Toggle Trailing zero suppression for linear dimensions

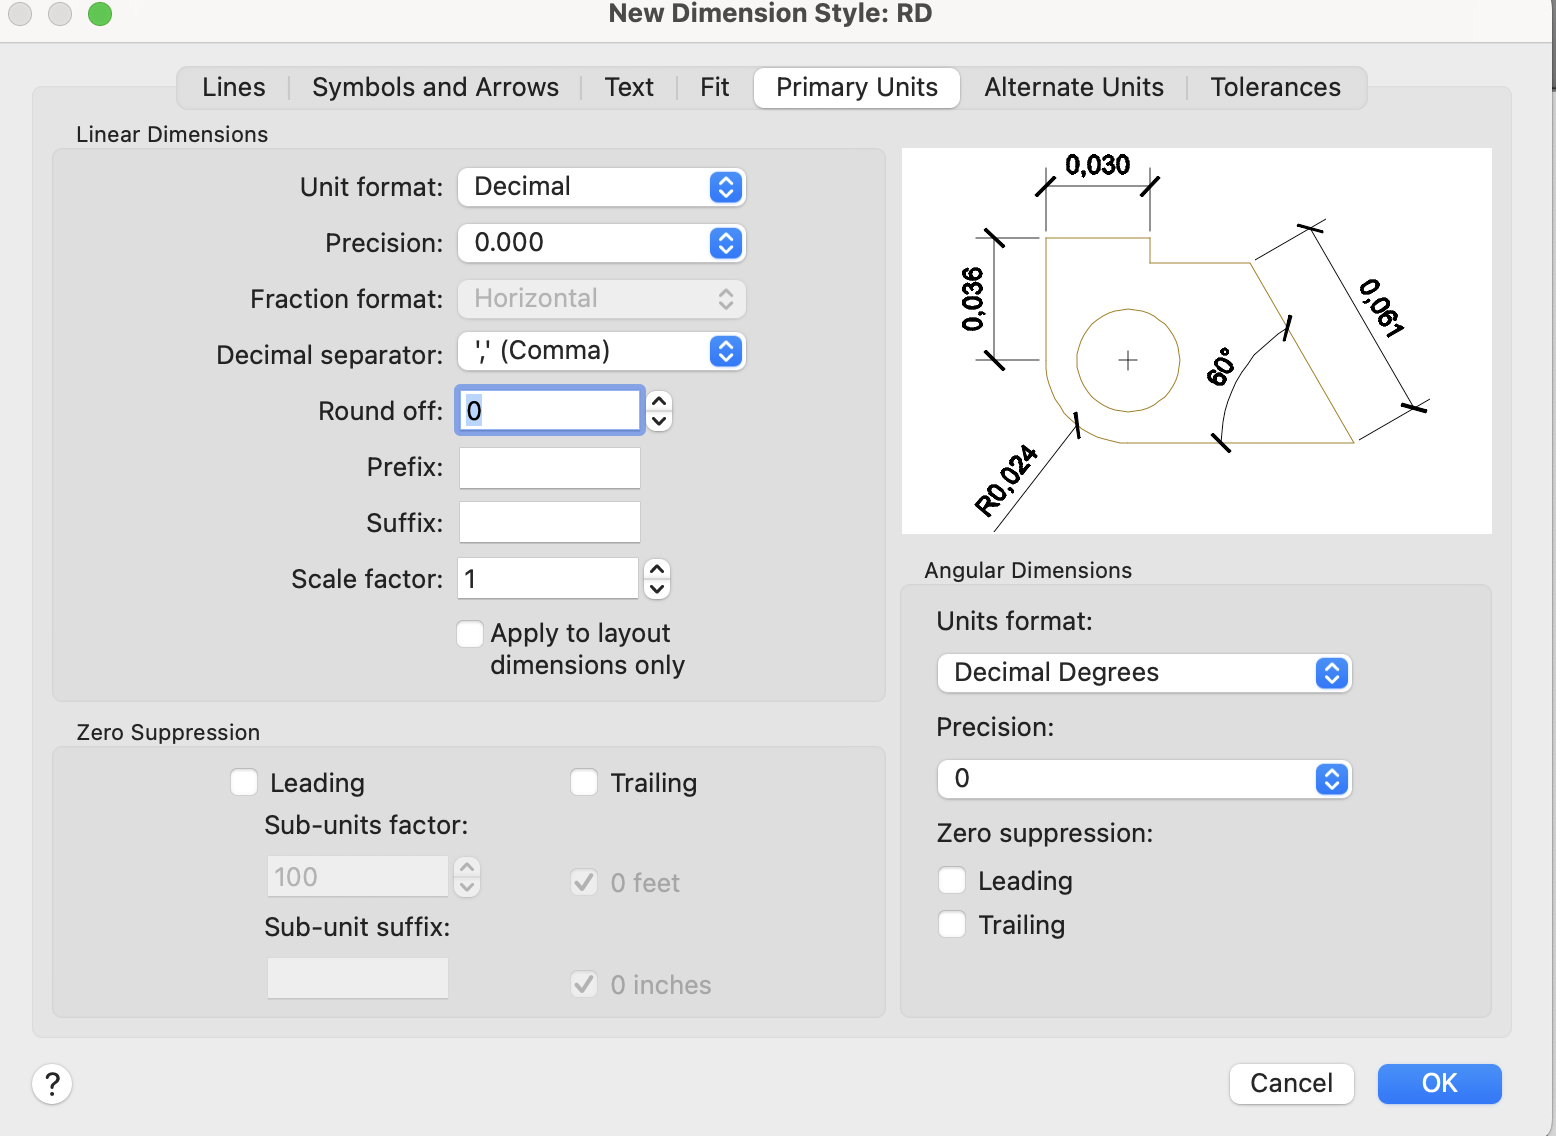[584, 782]
